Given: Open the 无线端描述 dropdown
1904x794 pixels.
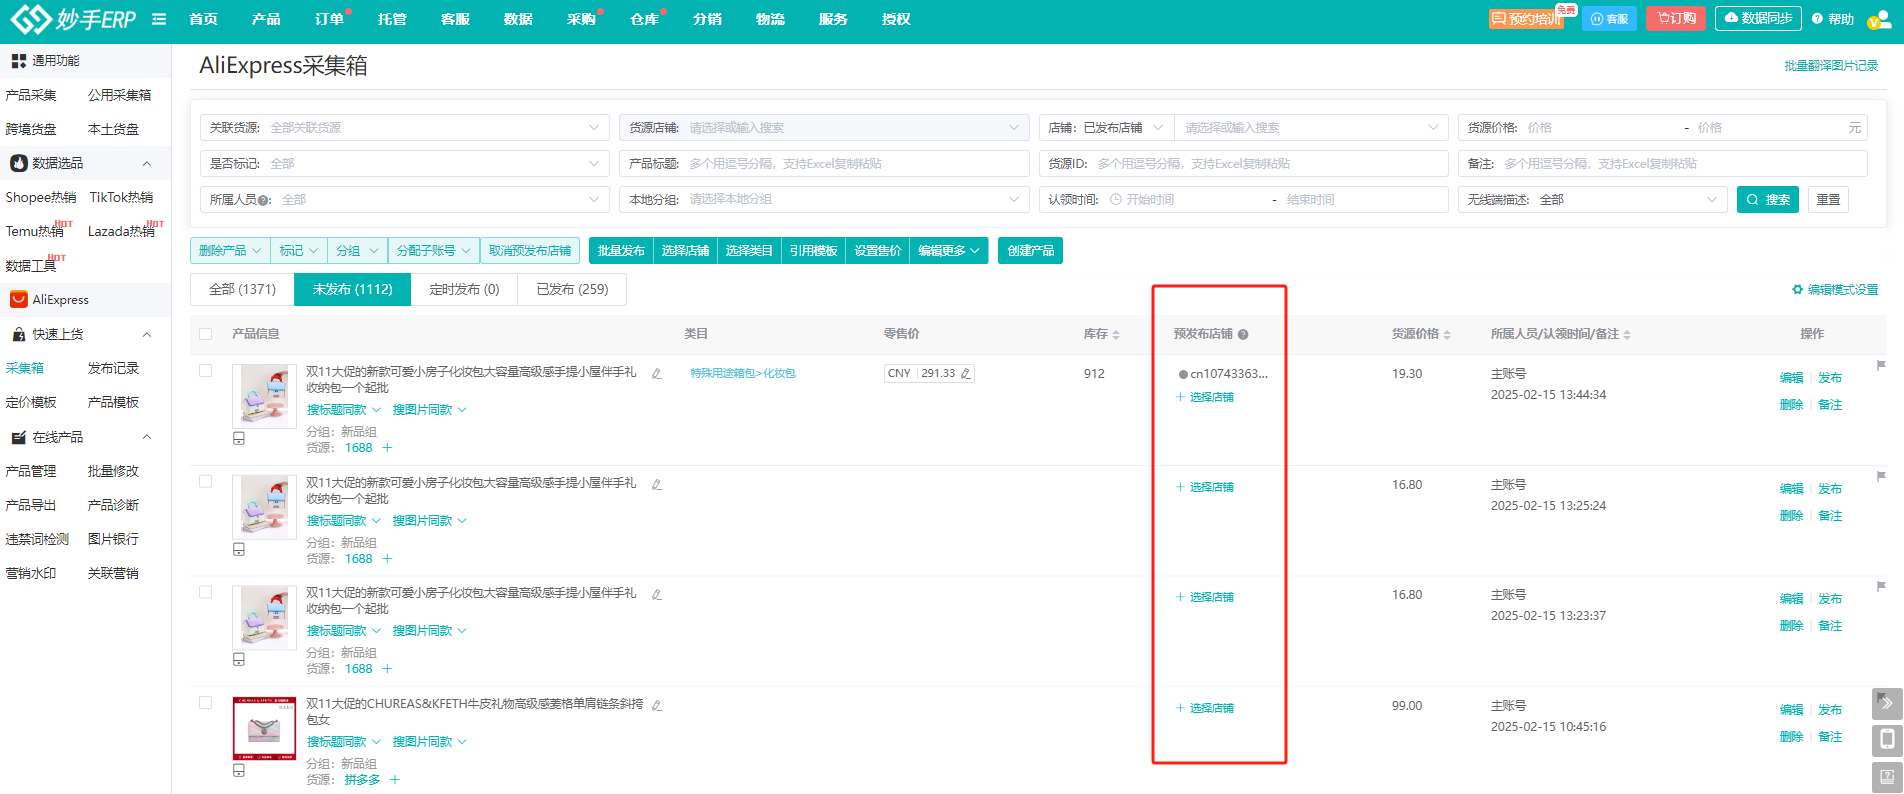Looking at the screenshot, I should pyautogui.click(x=1592, y=199).
